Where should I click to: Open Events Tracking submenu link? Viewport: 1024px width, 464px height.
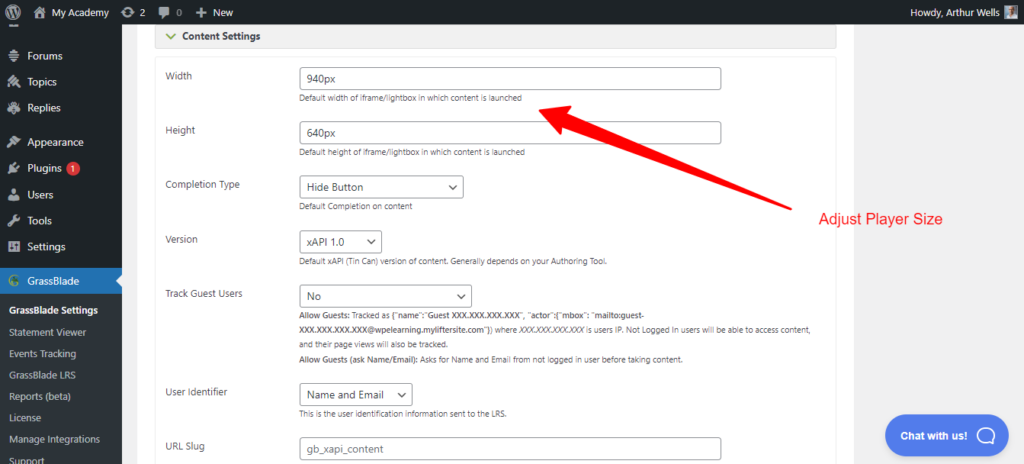tap(42, 354)
